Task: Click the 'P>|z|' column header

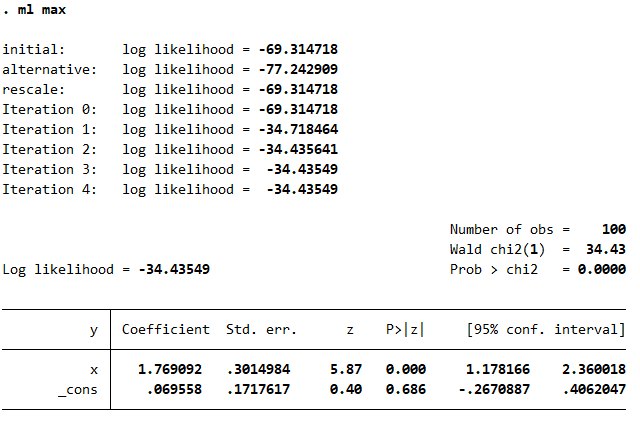Action: coord(405,329)
